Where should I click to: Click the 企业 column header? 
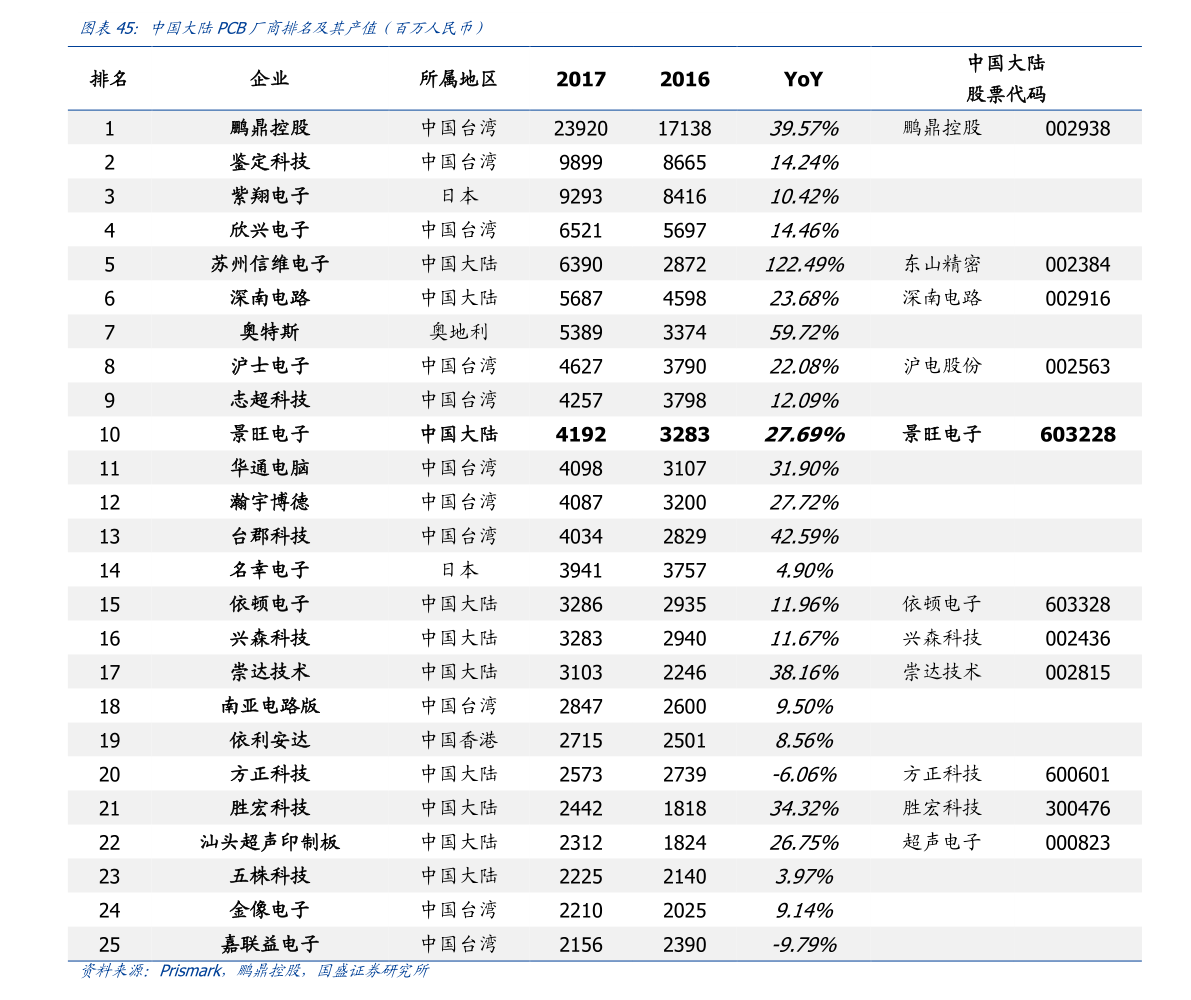[x=269, y=79]
